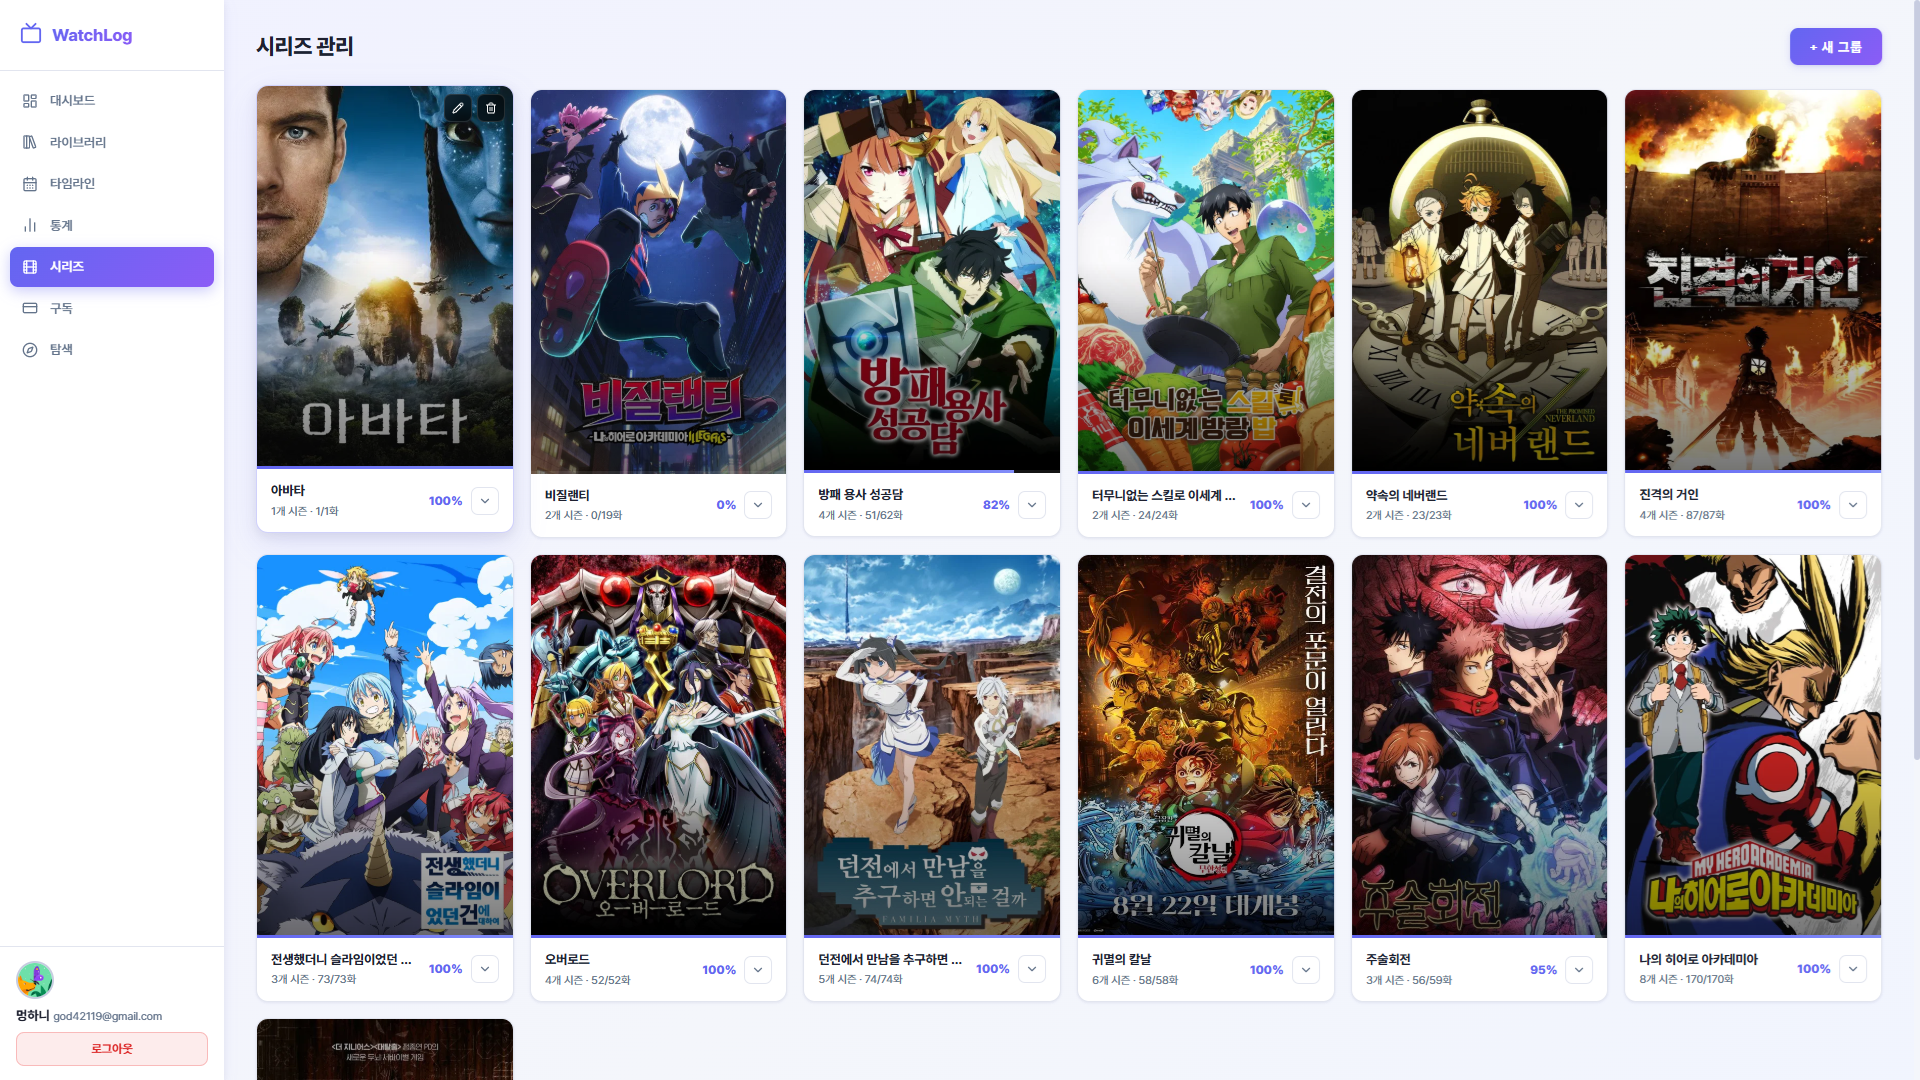Open the 타임라인 section

tap(112, 184)
